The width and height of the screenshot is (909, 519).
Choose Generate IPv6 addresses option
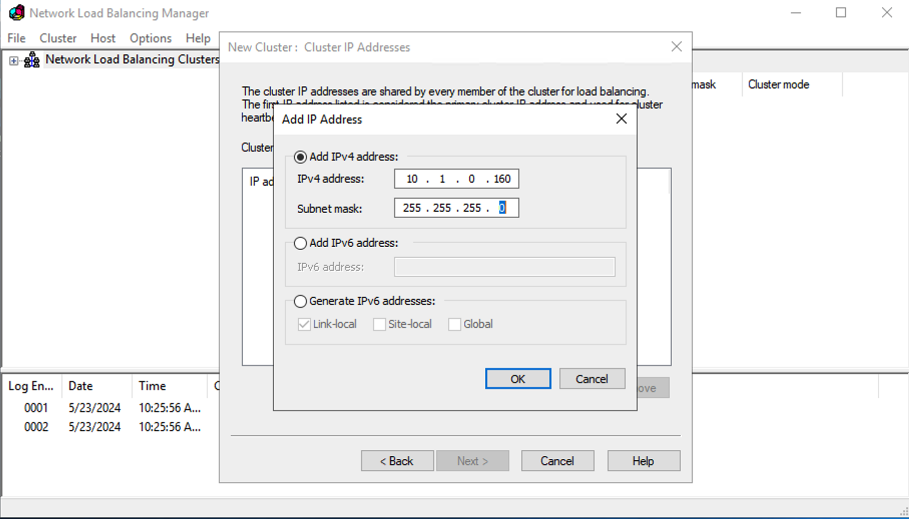click(300, 301)
